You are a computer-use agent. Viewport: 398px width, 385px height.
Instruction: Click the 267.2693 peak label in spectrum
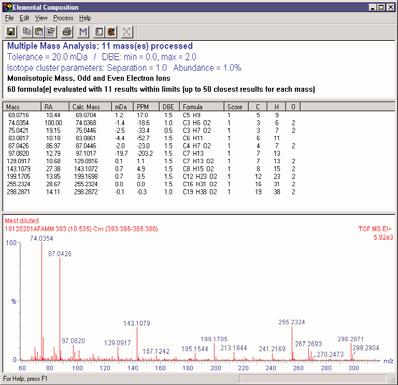click(x=308, y=344)
